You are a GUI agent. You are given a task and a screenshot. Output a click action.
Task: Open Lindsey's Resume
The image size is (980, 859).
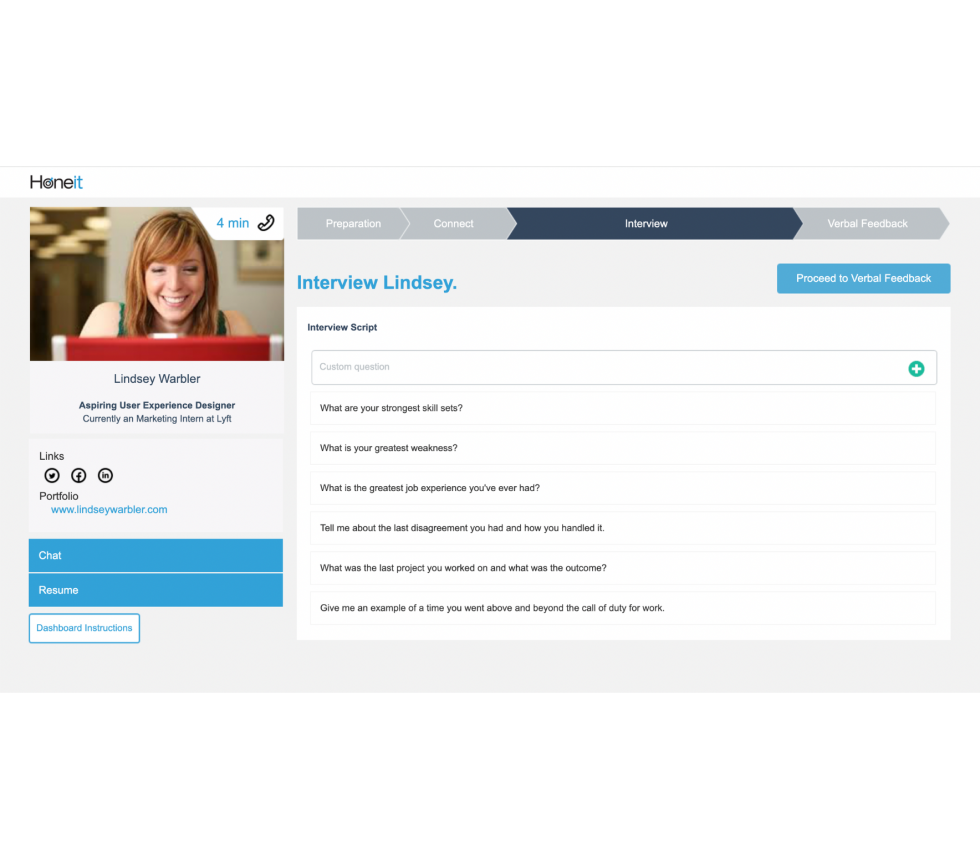coord(155,590)
